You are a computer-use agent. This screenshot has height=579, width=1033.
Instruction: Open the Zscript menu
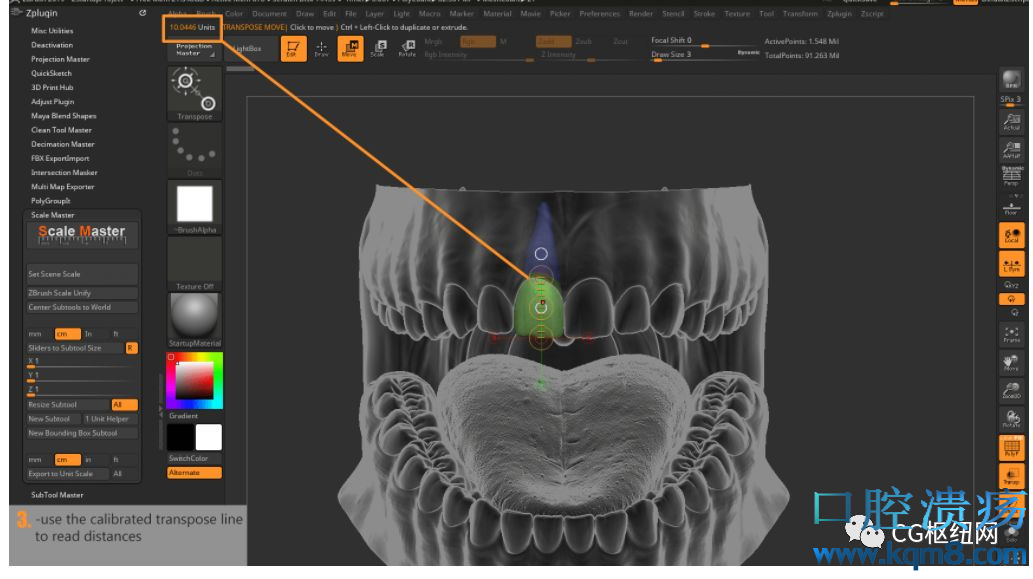tap(872, 13)
